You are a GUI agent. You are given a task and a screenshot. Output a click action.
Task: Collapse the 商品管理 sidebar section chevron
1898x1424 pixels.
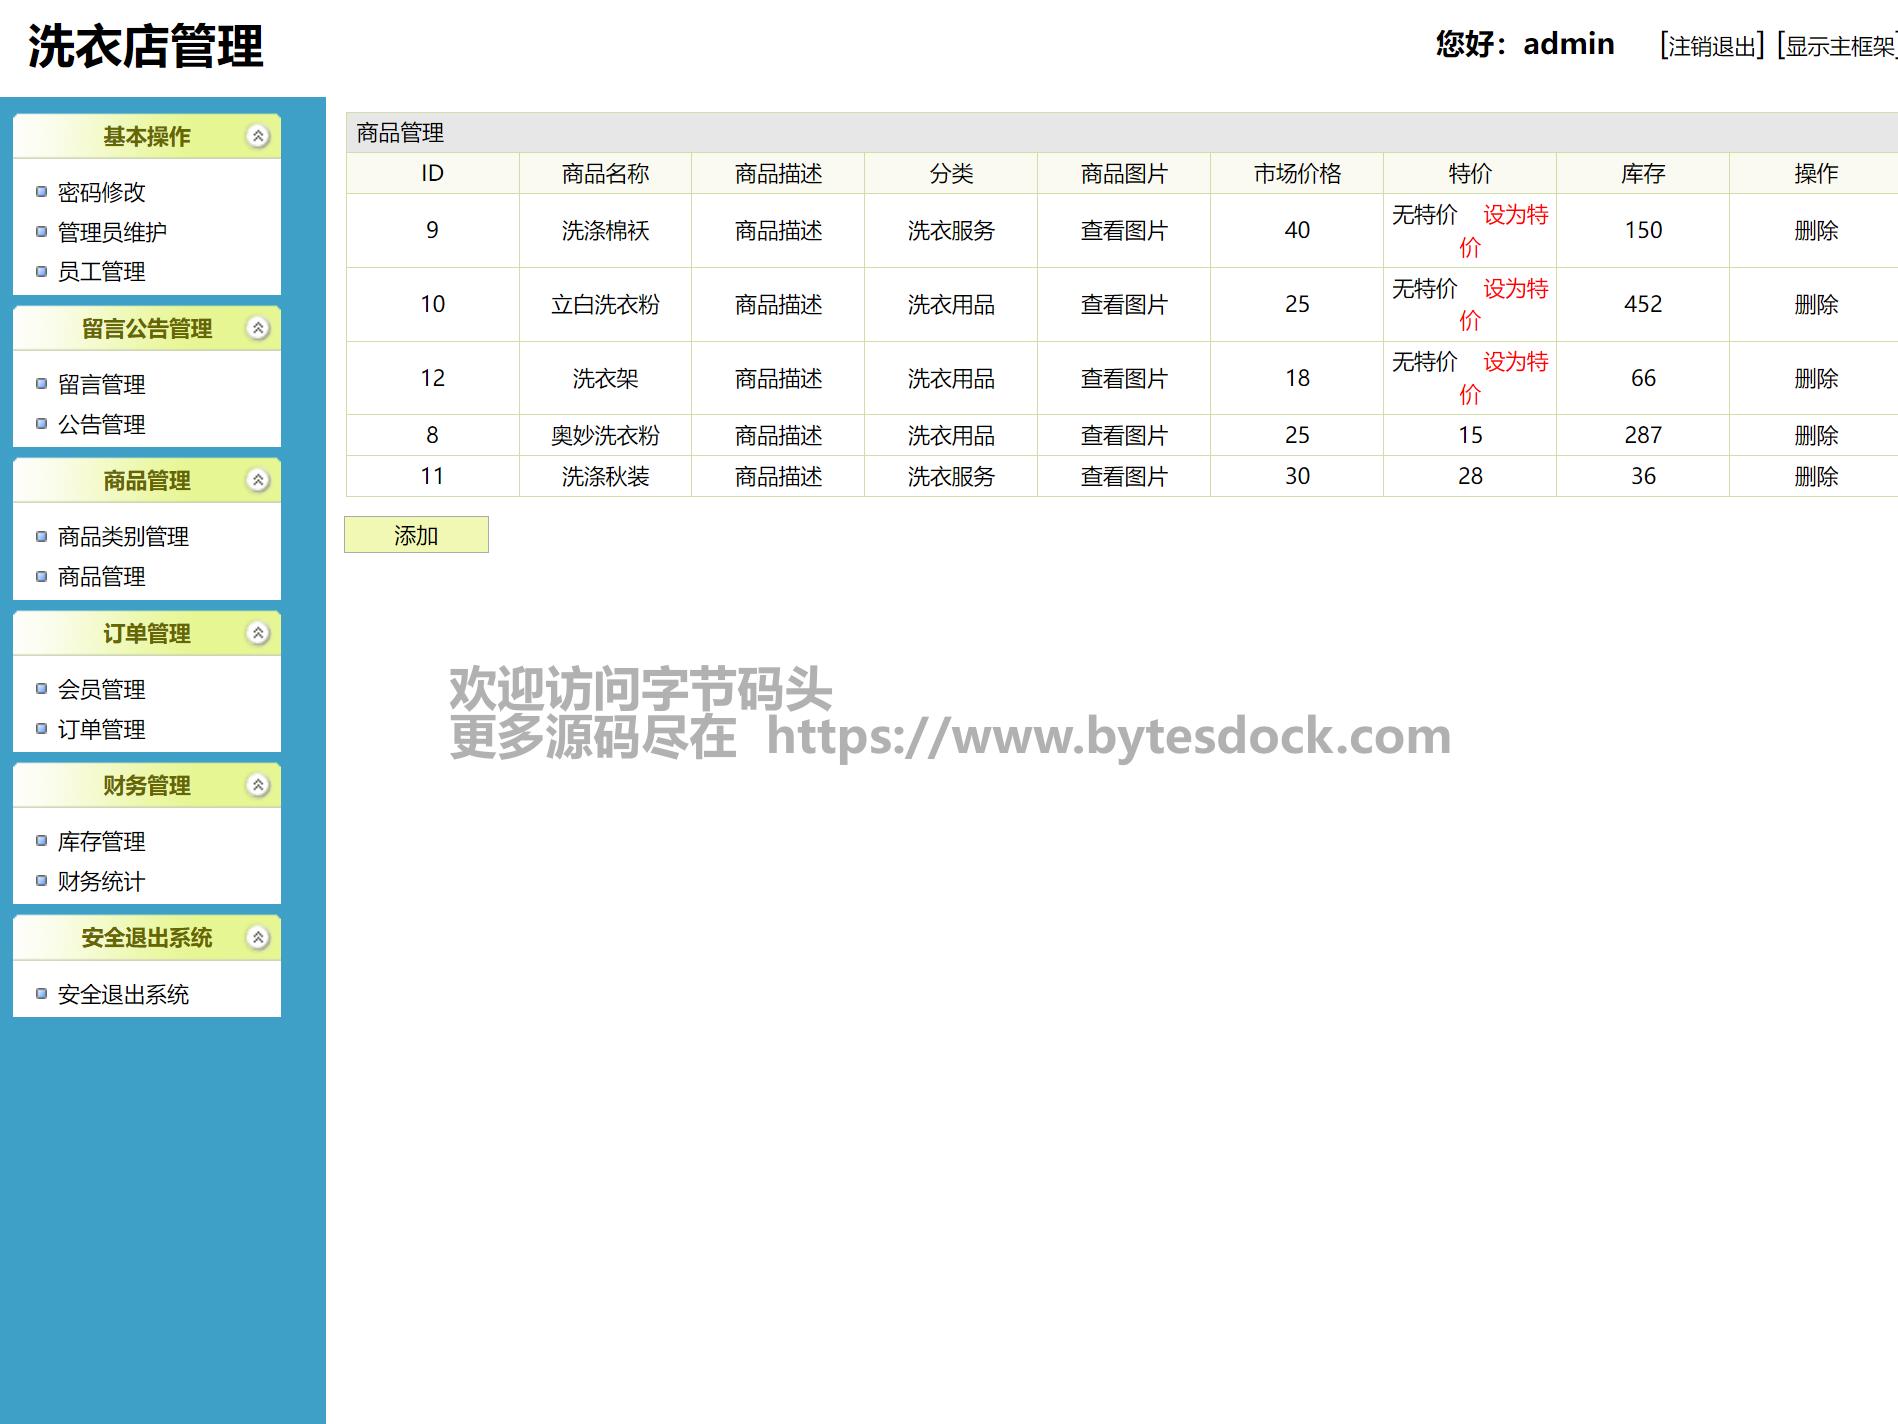(x=258, y=481)
